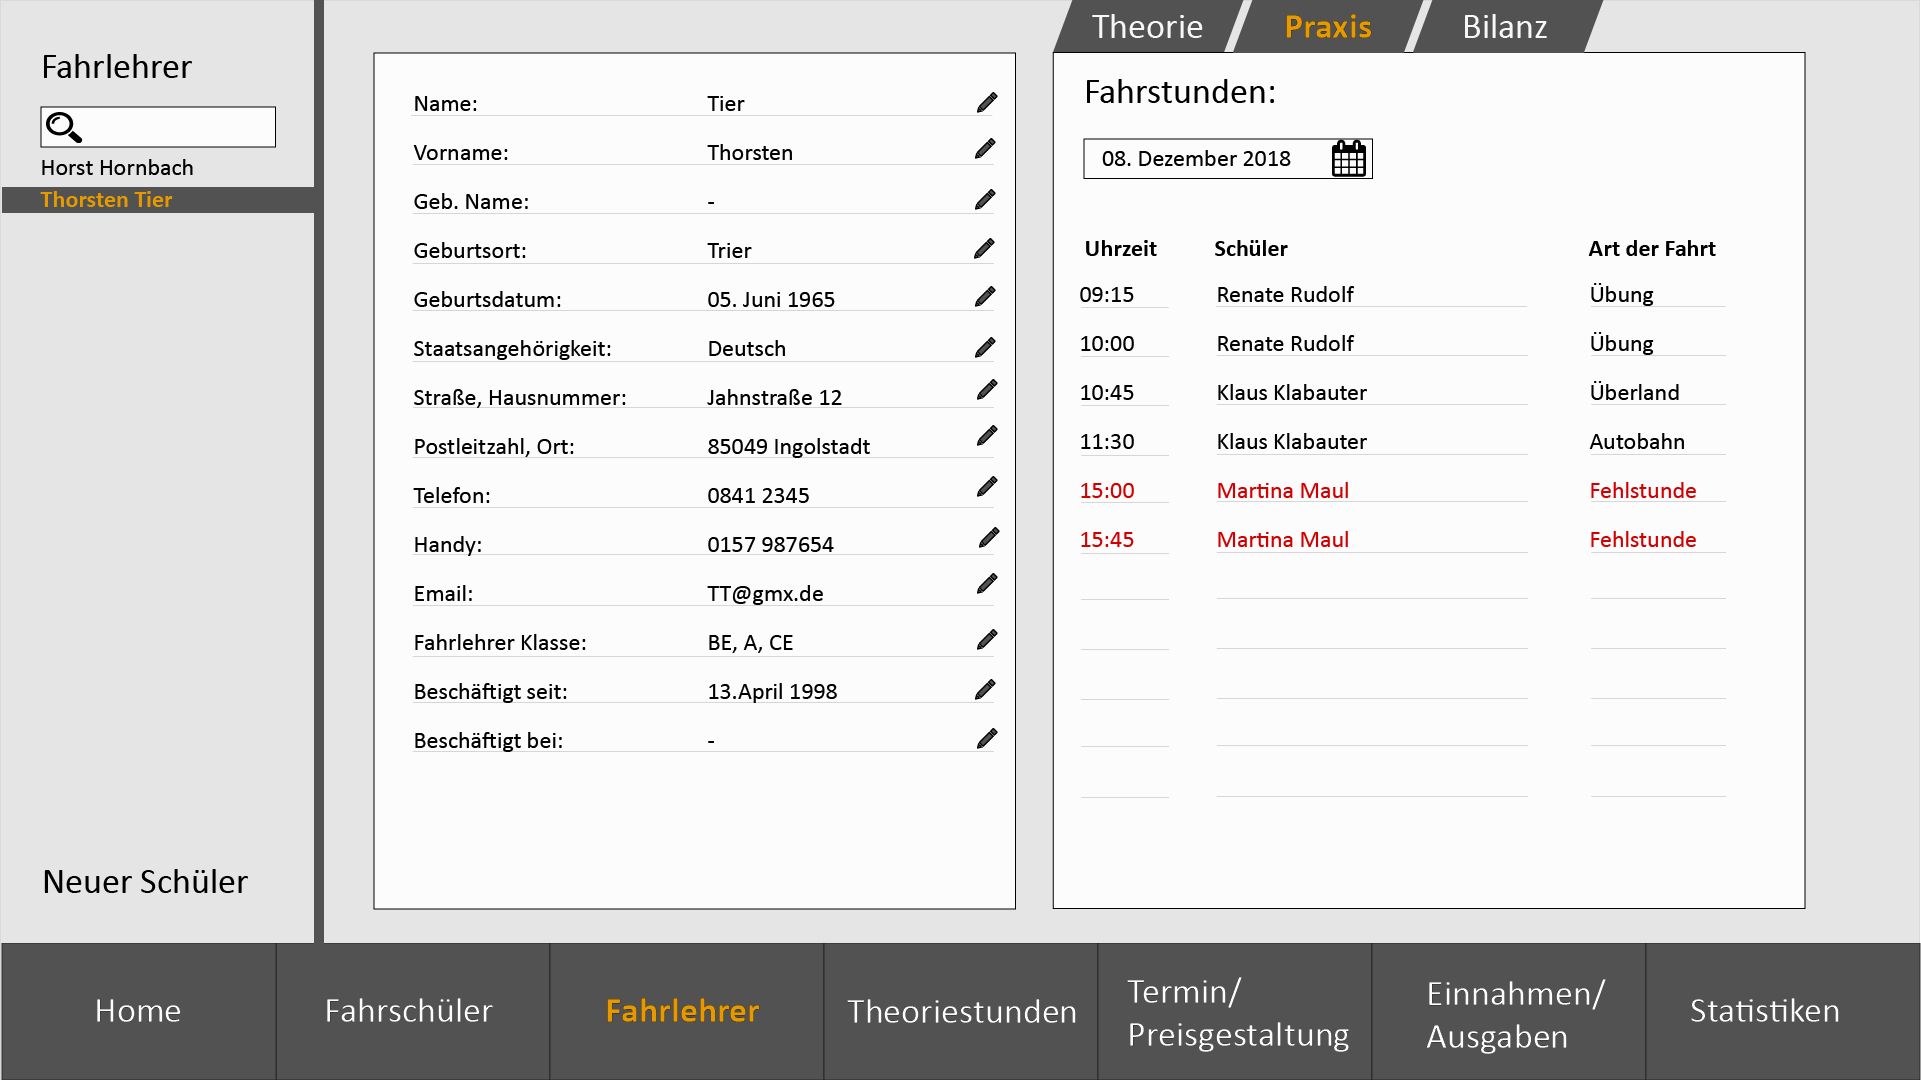1921x1080 pixels.
Task: Click pencil icon for Handy number
Action: 988,538
